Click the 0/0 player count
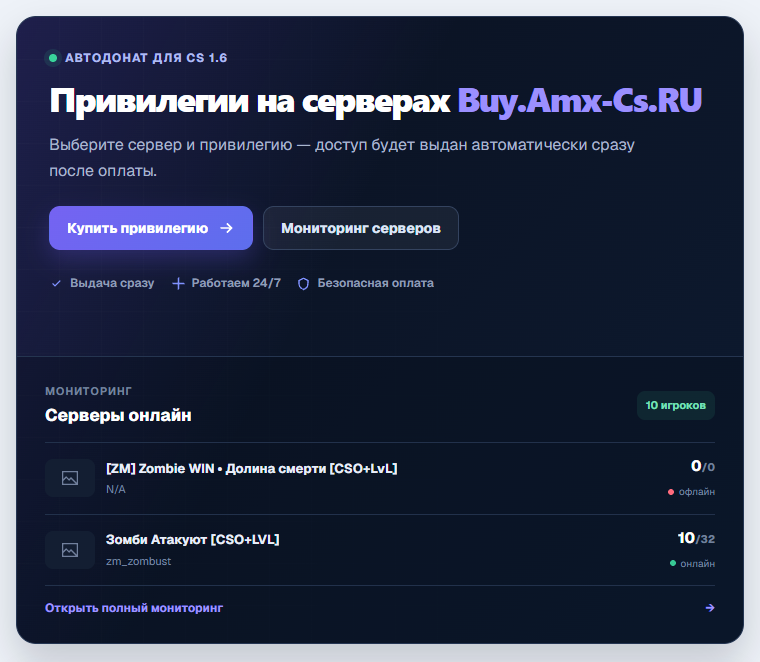The height and width of the screenshot is (662, 760). 703,466
